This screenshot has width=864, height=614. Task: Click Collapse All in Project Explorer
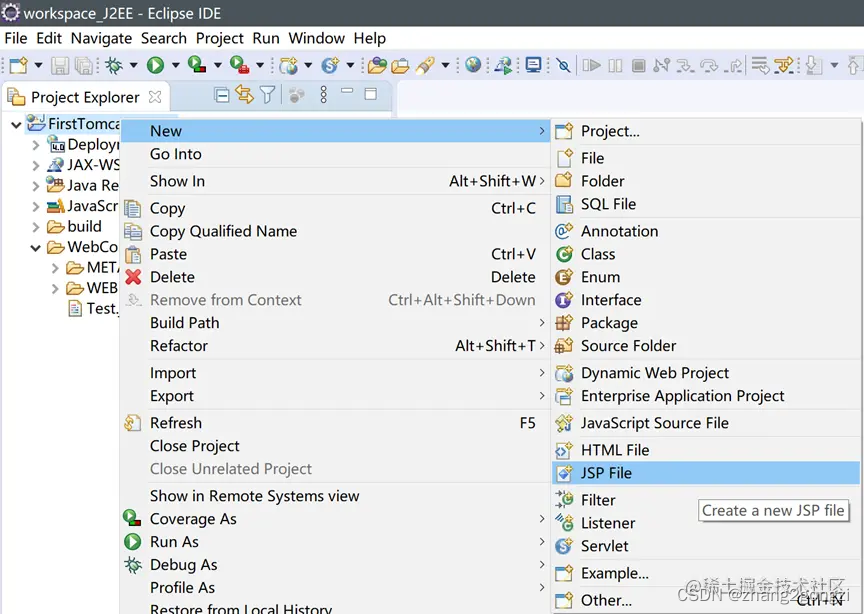coord(222,95)
